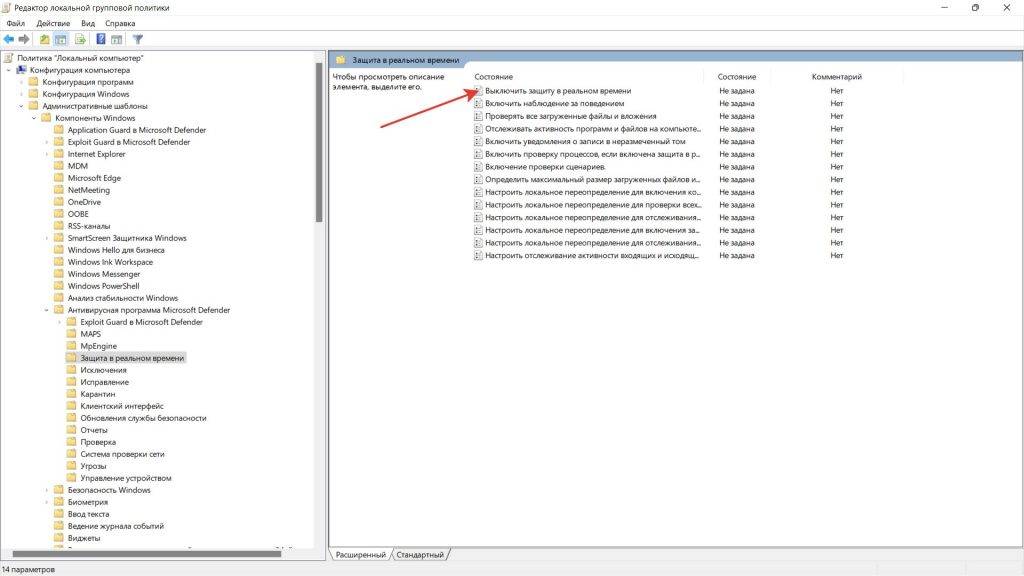
Task: Collapse the «Конфигурация компьютера» tree node
Action: click(9, 70)
